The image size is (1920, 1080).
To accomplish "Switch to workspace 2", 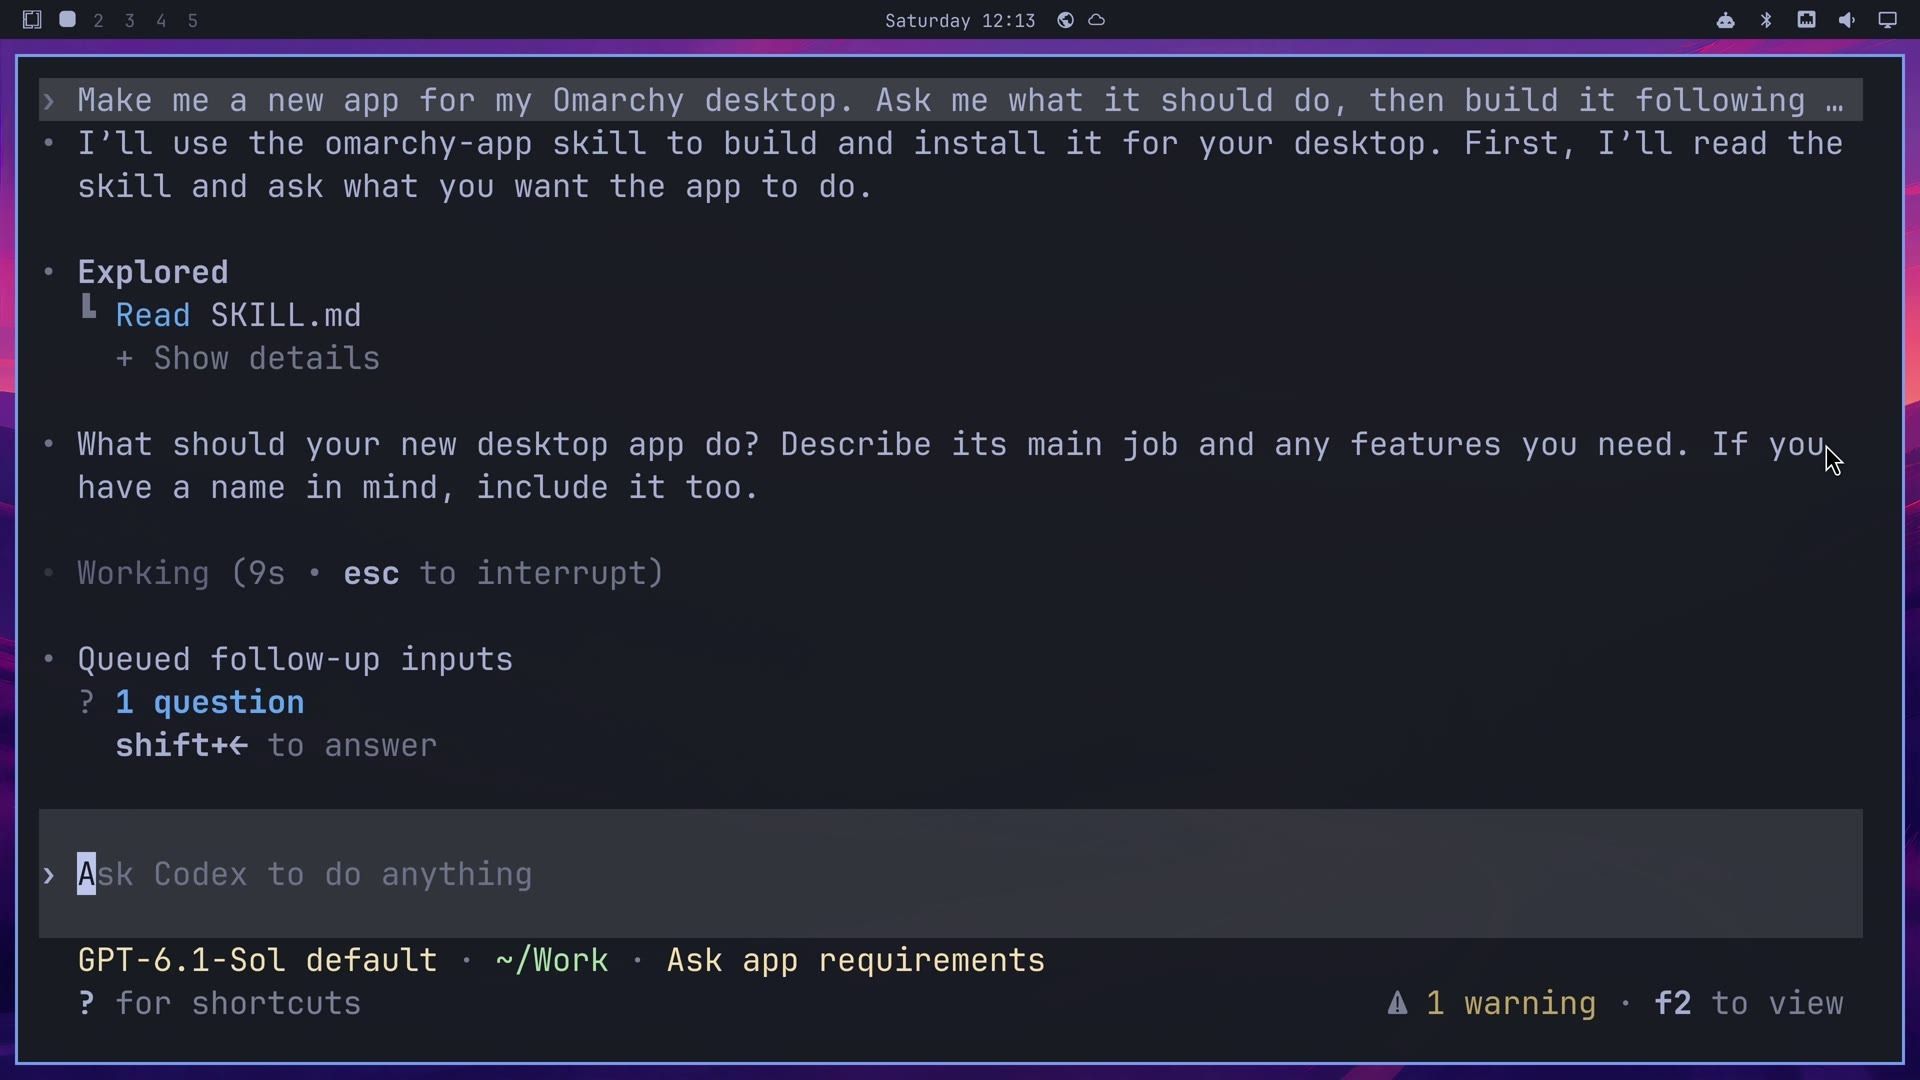I will 98,20.
